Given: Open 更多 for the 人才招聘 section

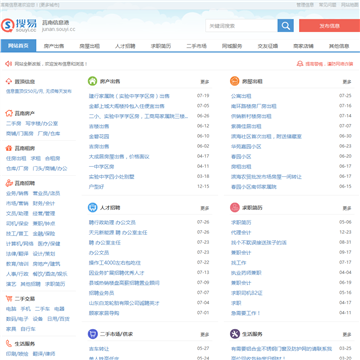Looking at the screenshot, I should point(205,208).
